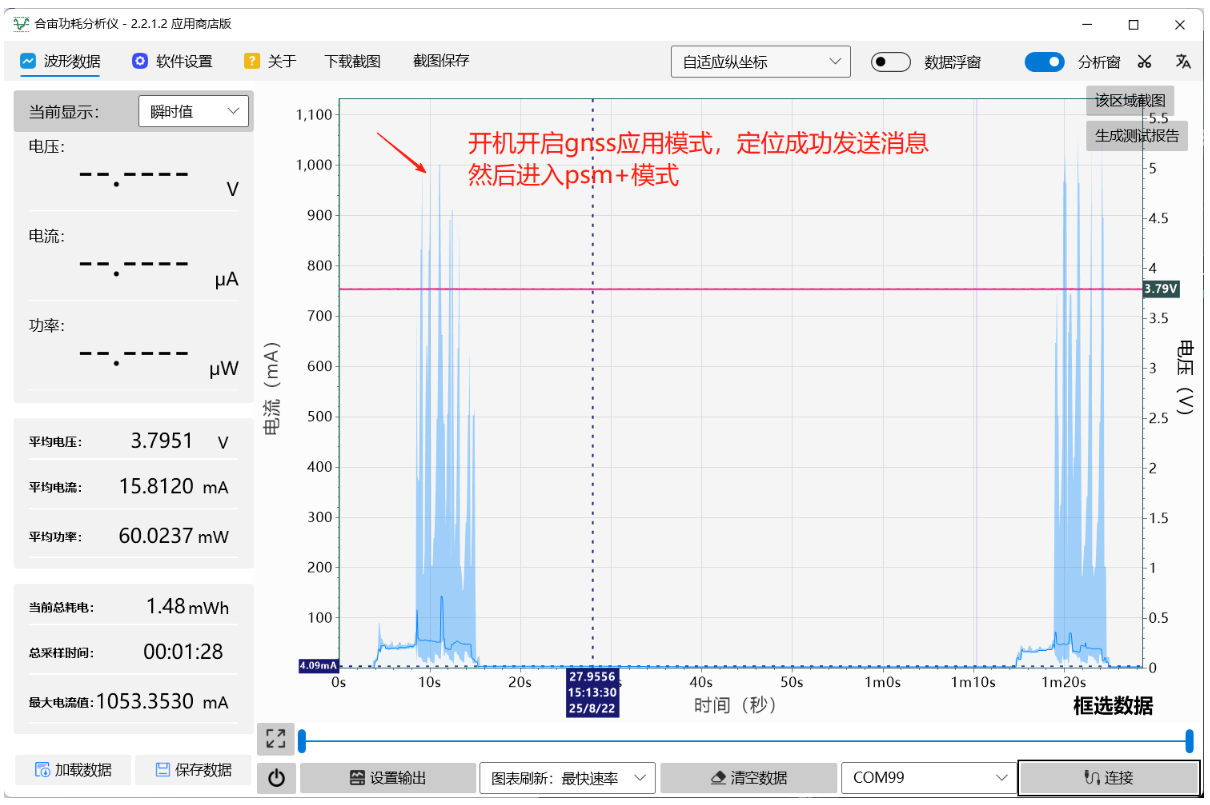This screenshot has height=805, width=1210.
Task: Enable the 数据浮窗 toggle switch
Action: click(890, 62)
